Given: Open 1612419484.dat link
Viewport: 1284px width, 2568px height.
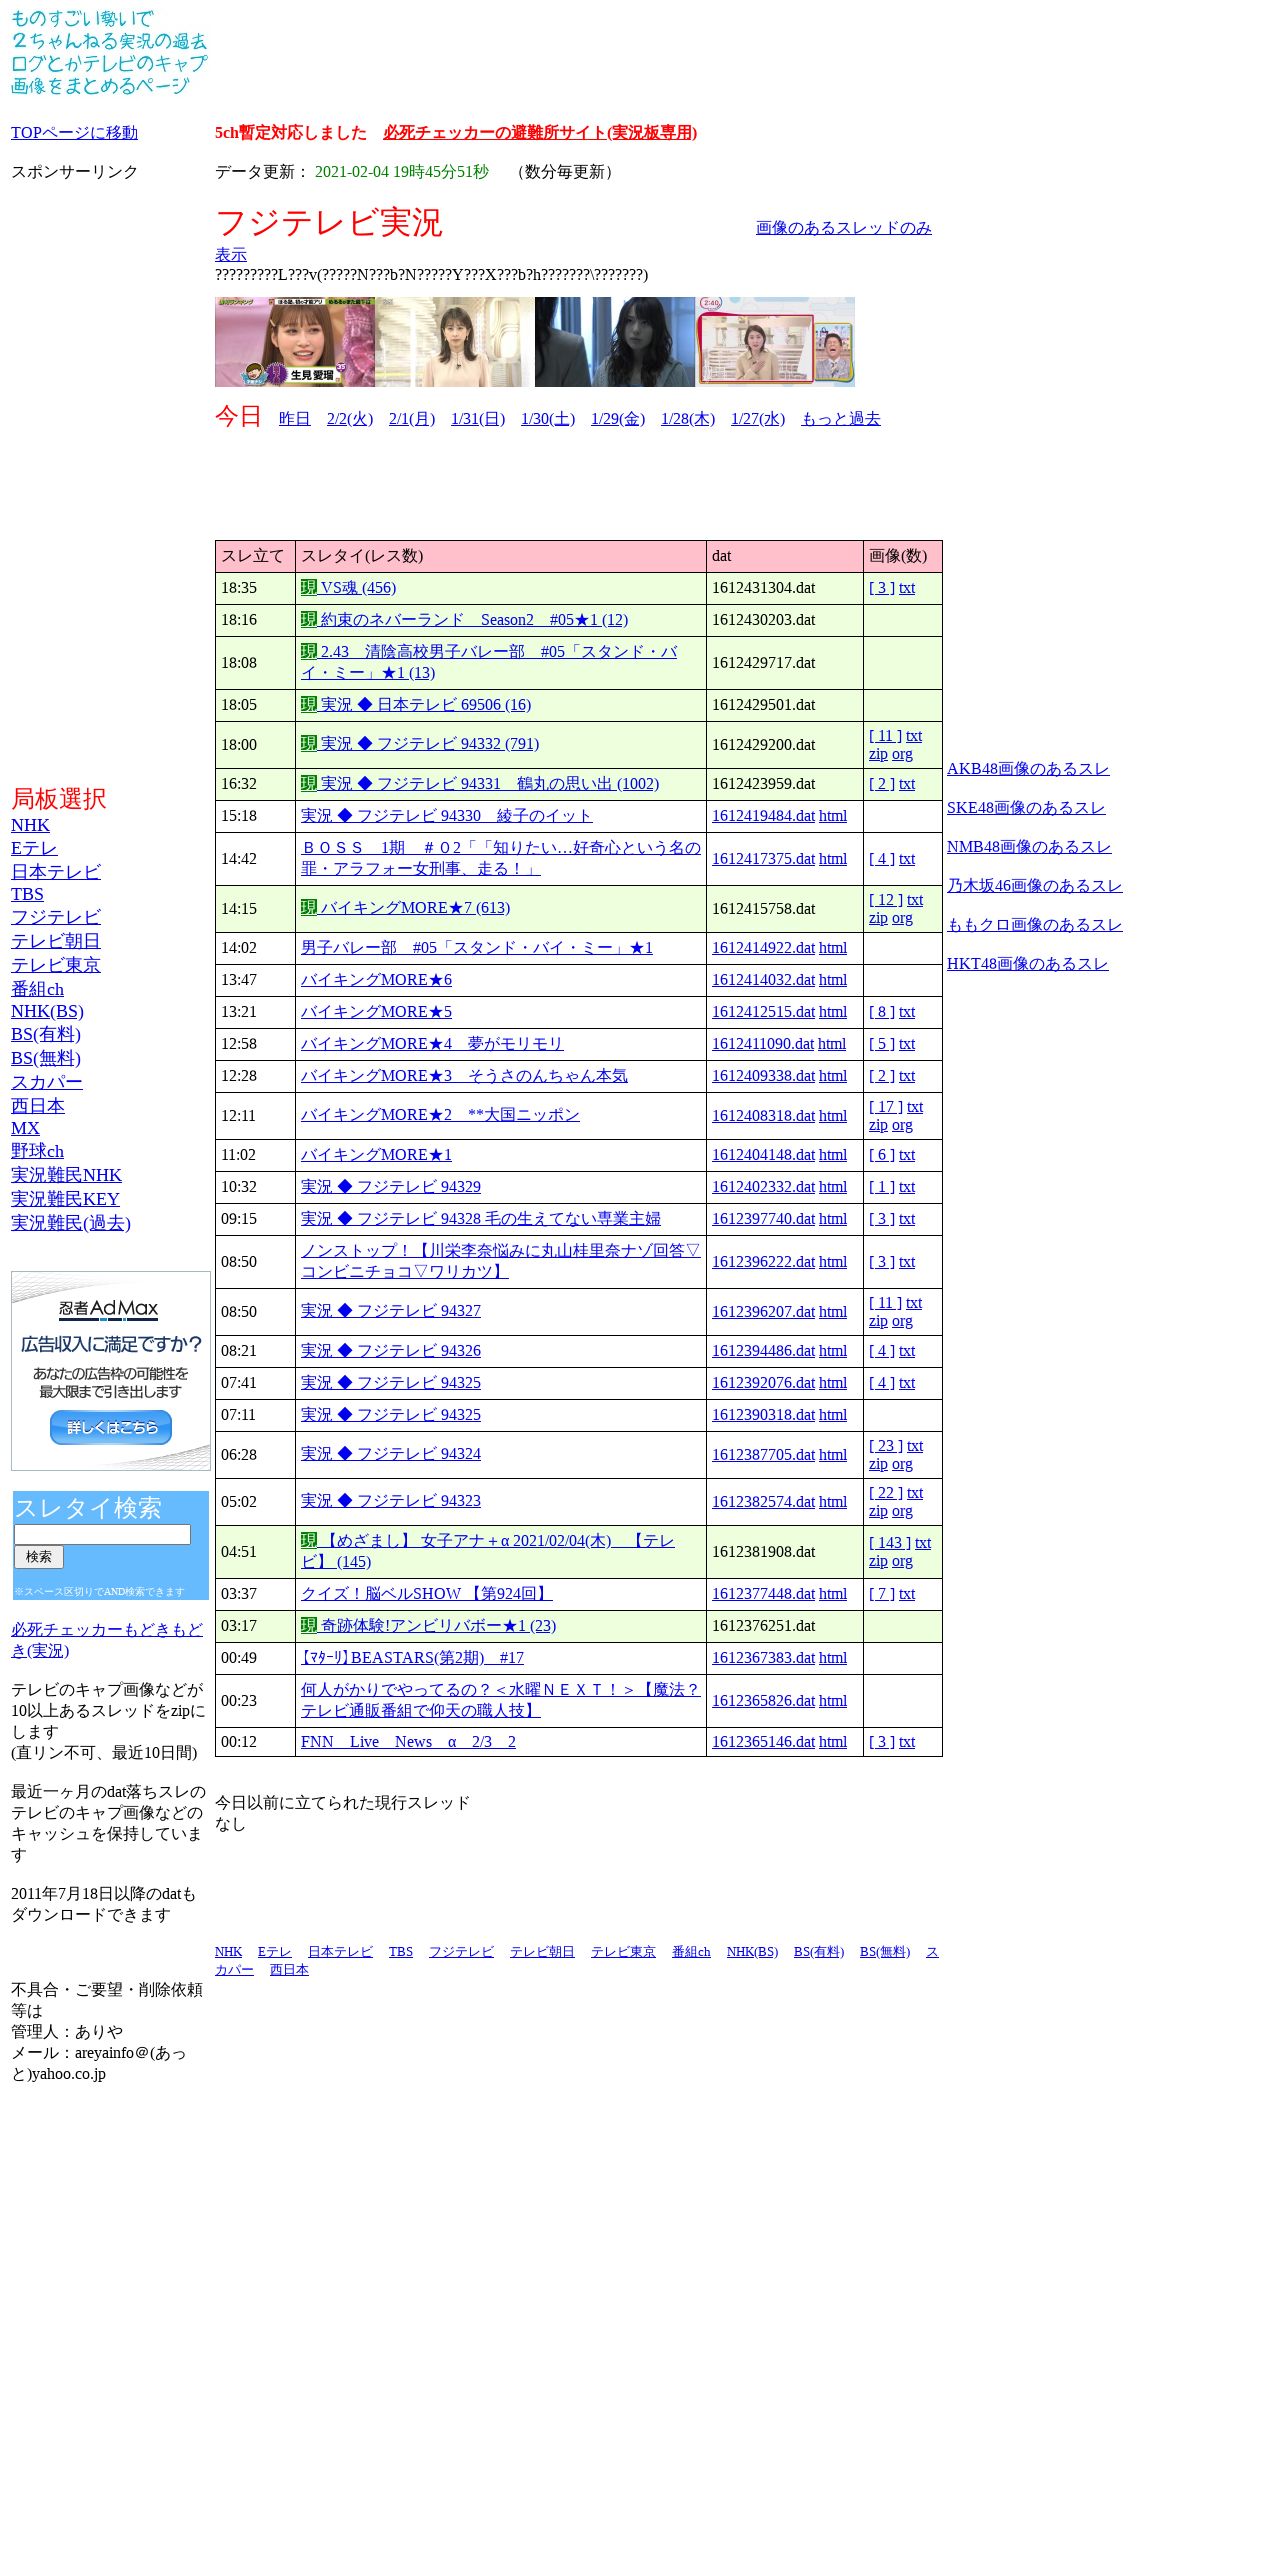Looking at the screenshot, I should coord(763,816).
